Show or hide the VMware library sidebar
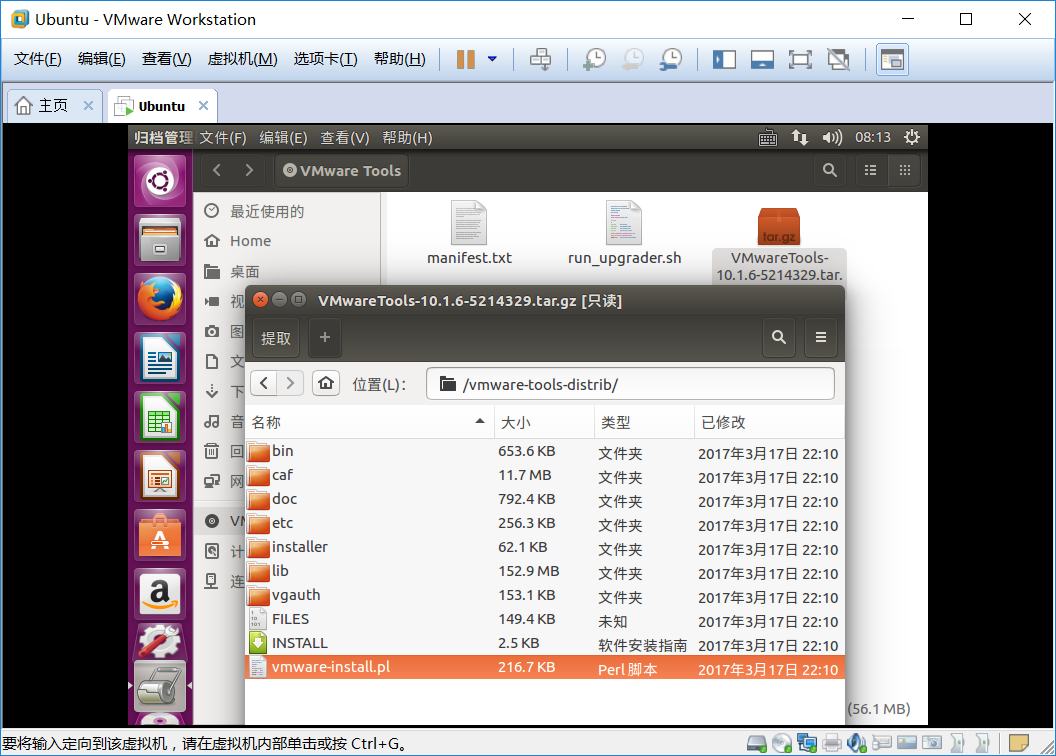This screenshot has height=756, width=1056. pos(724,59)
